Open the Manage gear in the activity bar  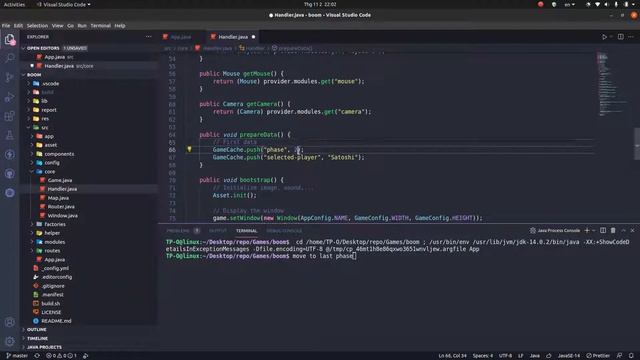pos(9,341)
